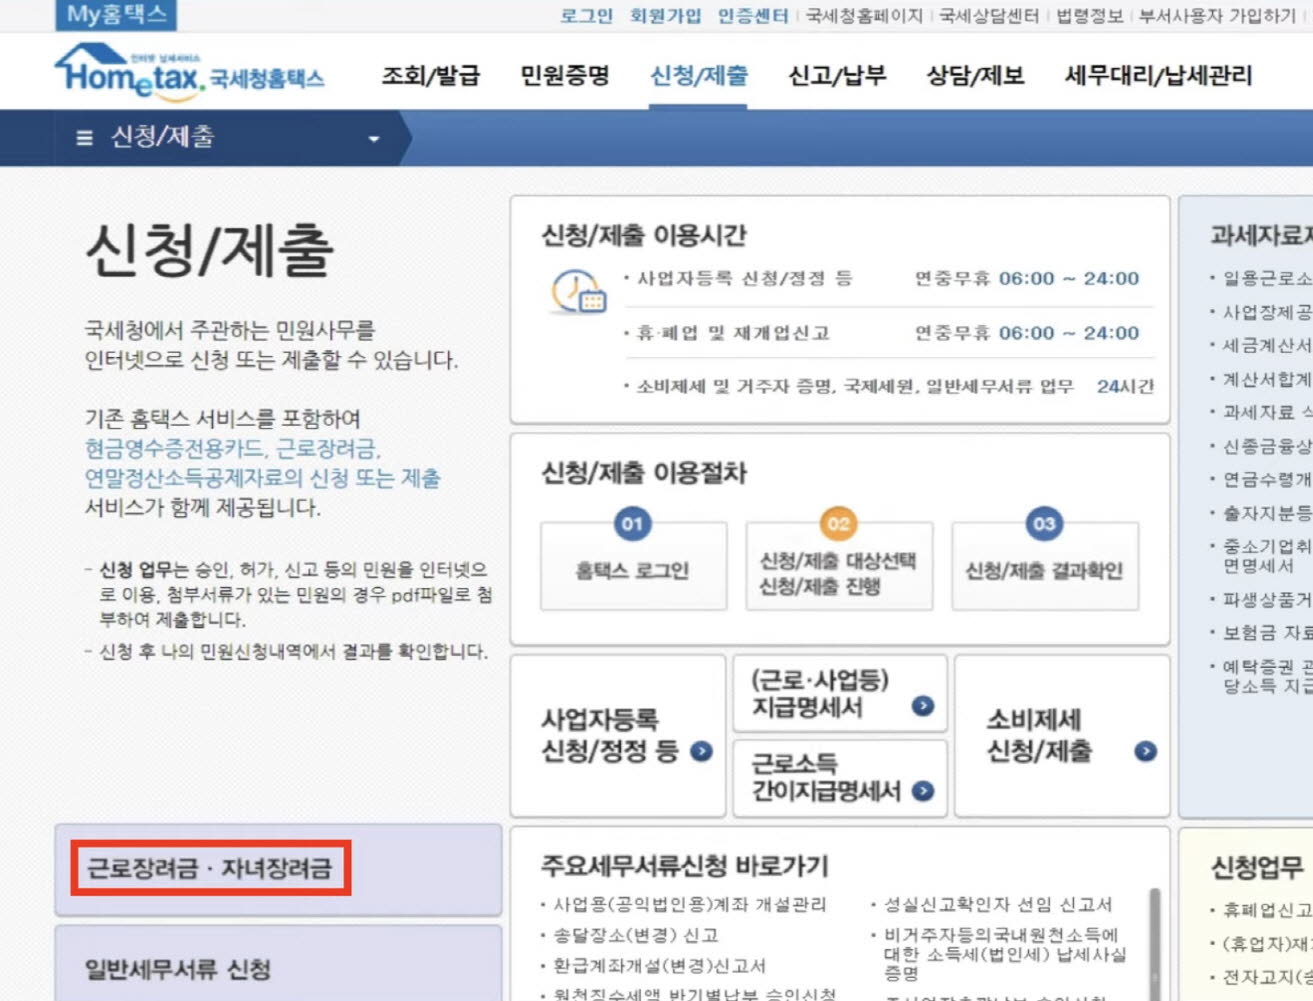
Task: Open the My홈택스 tab
Action: click(x=117, y=14)
